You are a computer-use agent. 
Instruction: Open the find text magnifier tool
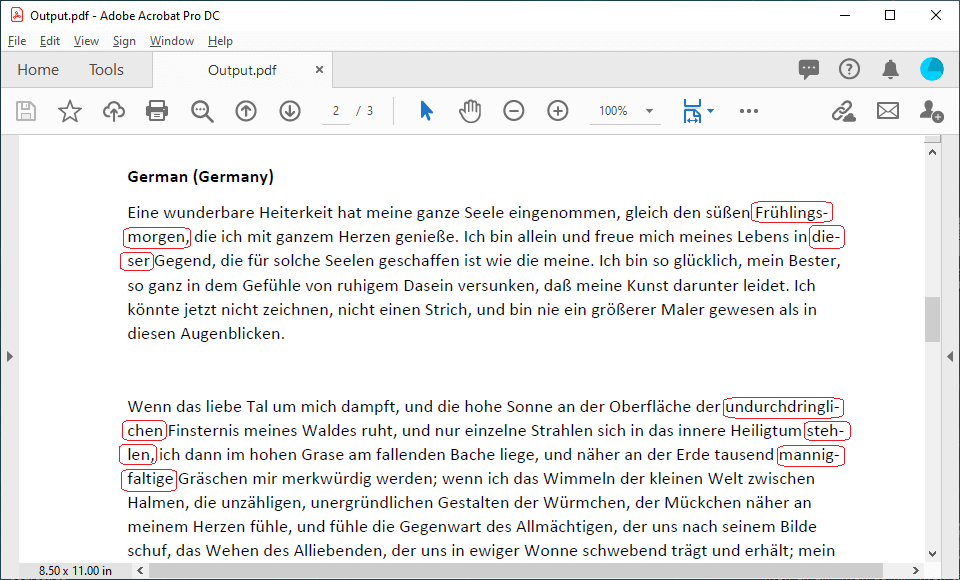tap(202, 111)
